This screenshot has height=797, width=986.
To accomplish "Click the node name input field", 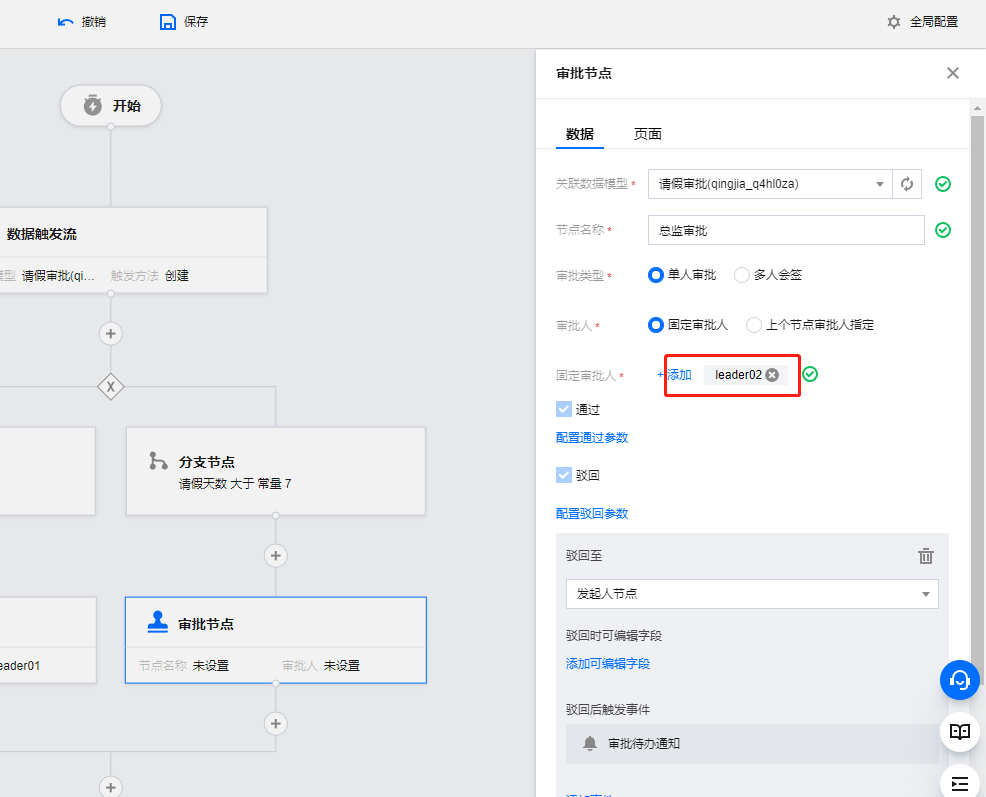I will pos(786,230).
